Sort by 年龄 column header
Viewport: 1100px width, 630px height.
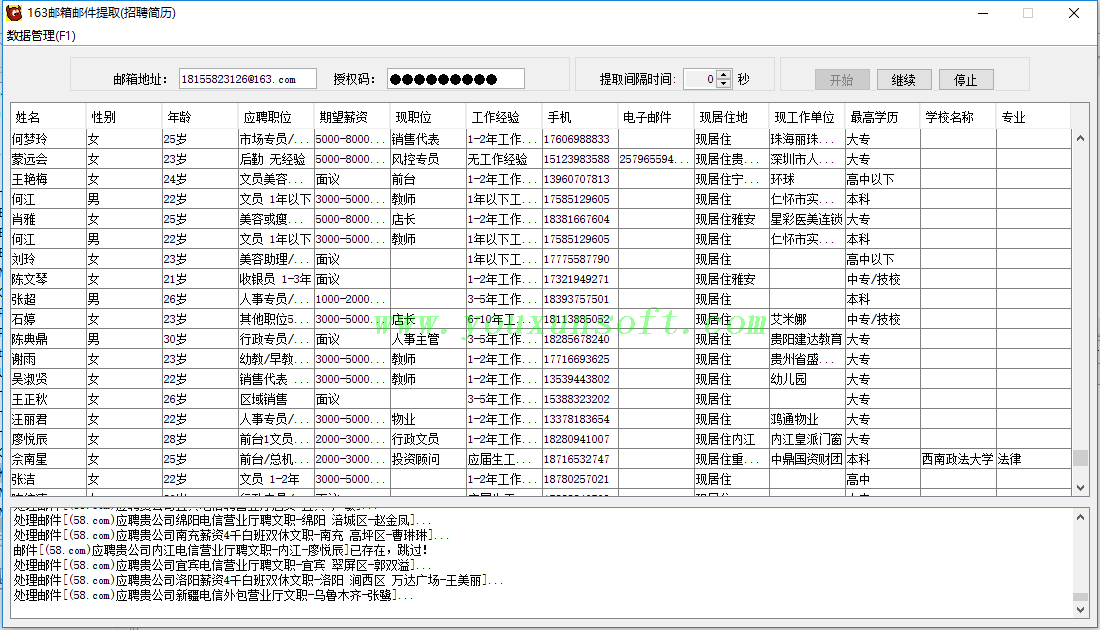pyautogui.click(x=200, y=117)
